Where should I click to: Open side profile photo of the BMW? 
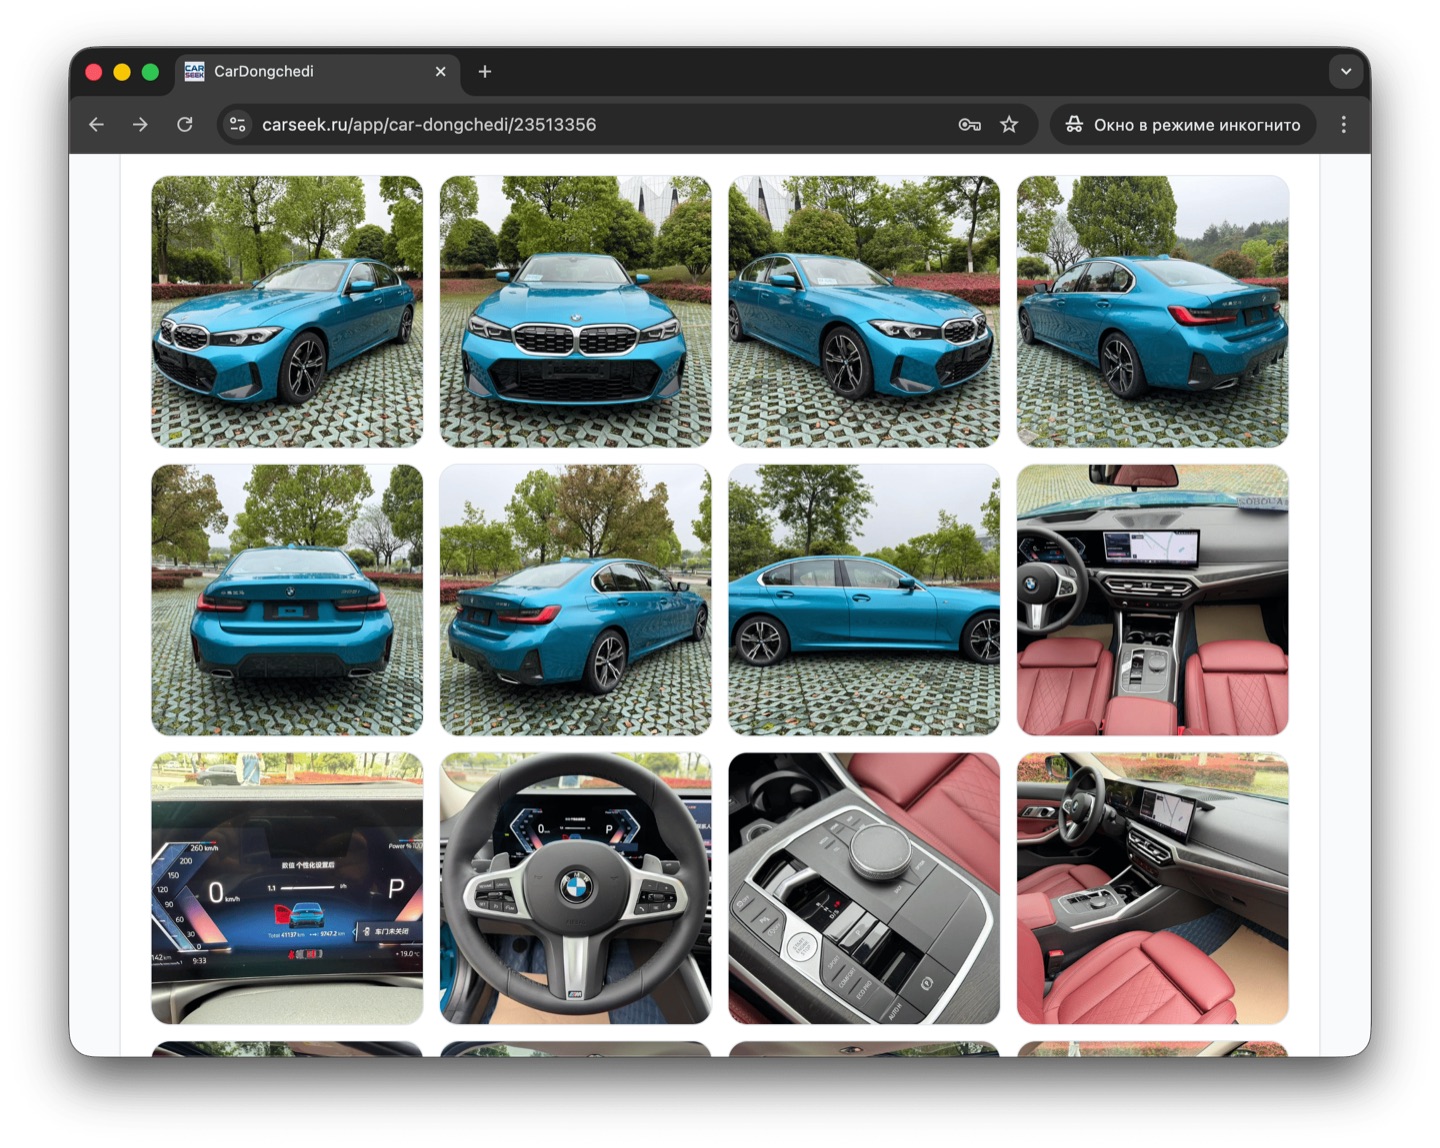(864, 600)
